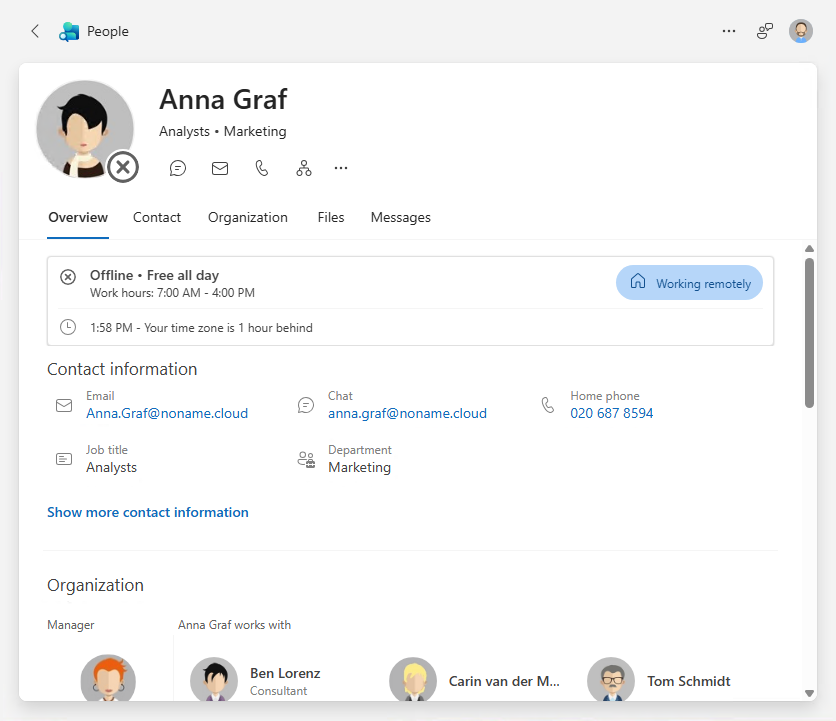Screen dimensions: 836x721
Task: Open the ellipsis menu in the top bar
Action: [x=729, y=31]
